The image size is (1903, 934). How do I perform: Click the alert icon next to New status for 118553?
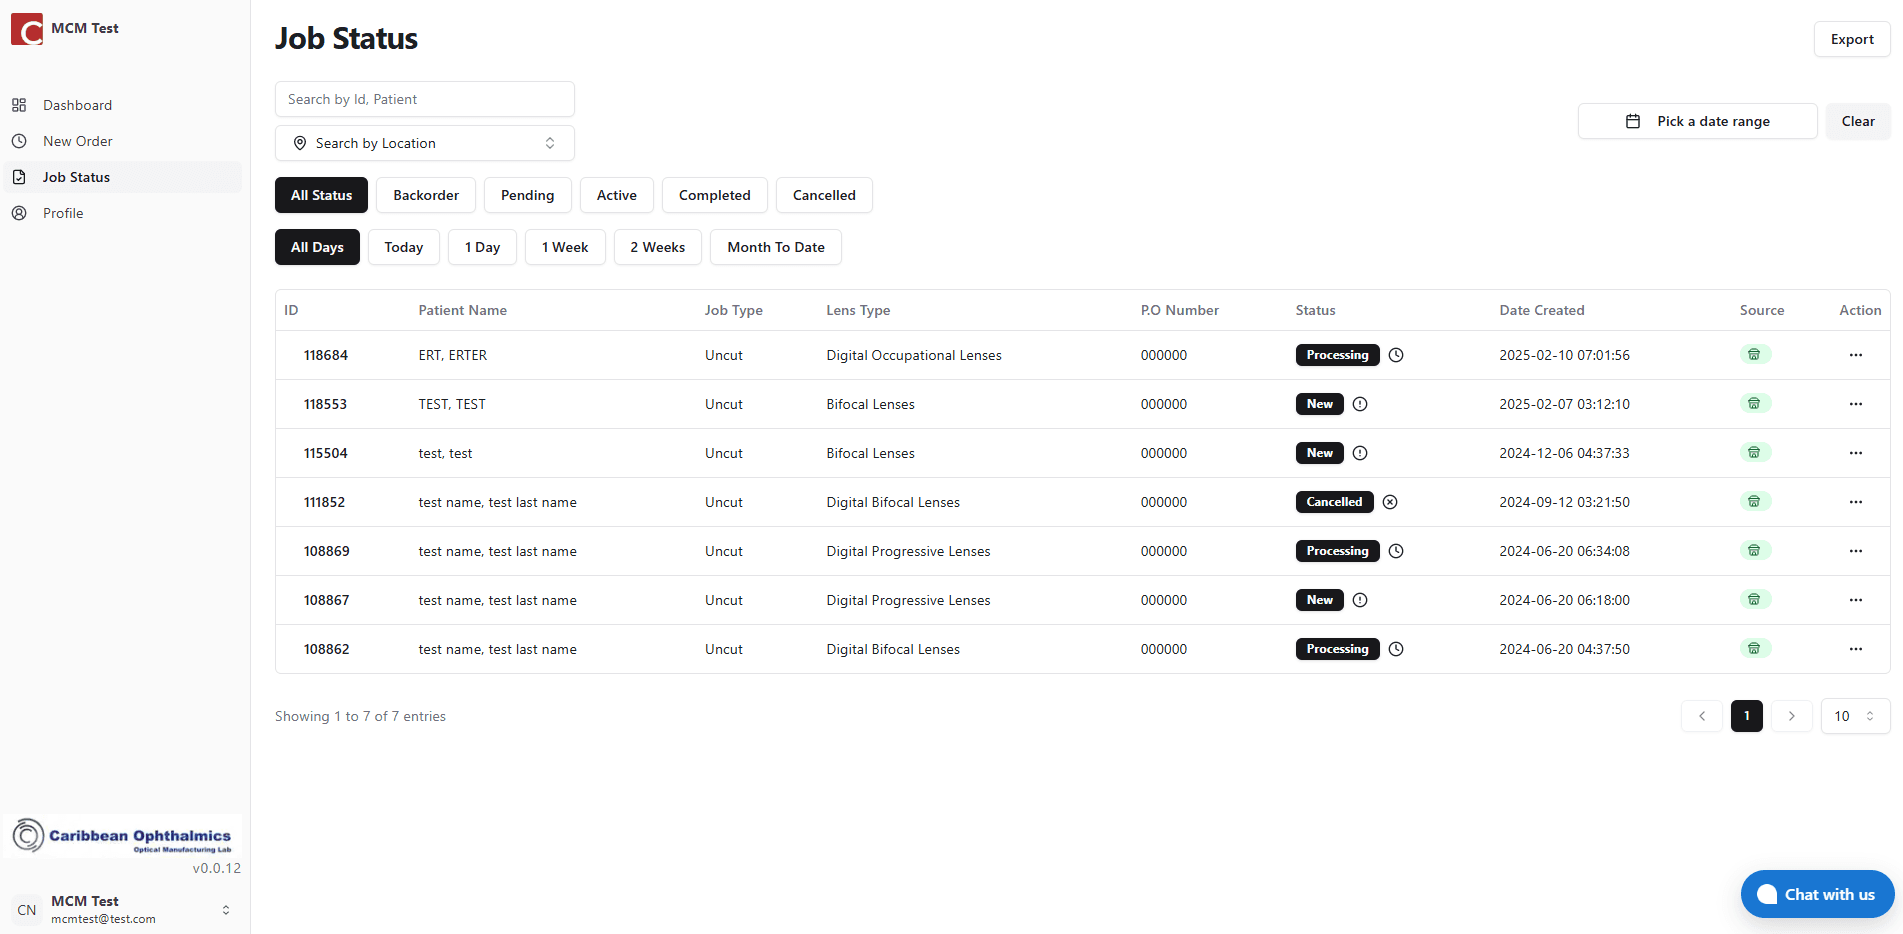click(x=1360, y=404)
